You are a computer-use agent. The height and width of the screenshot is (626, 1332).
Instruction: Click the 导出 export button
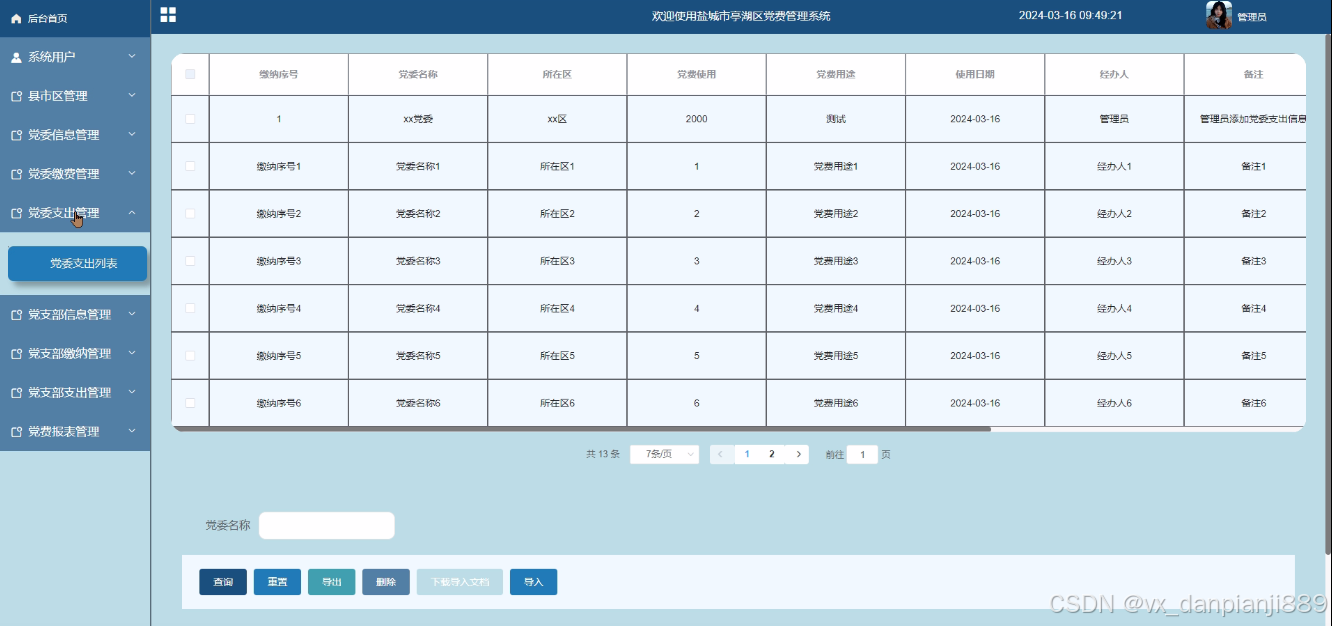click(331, 582)
